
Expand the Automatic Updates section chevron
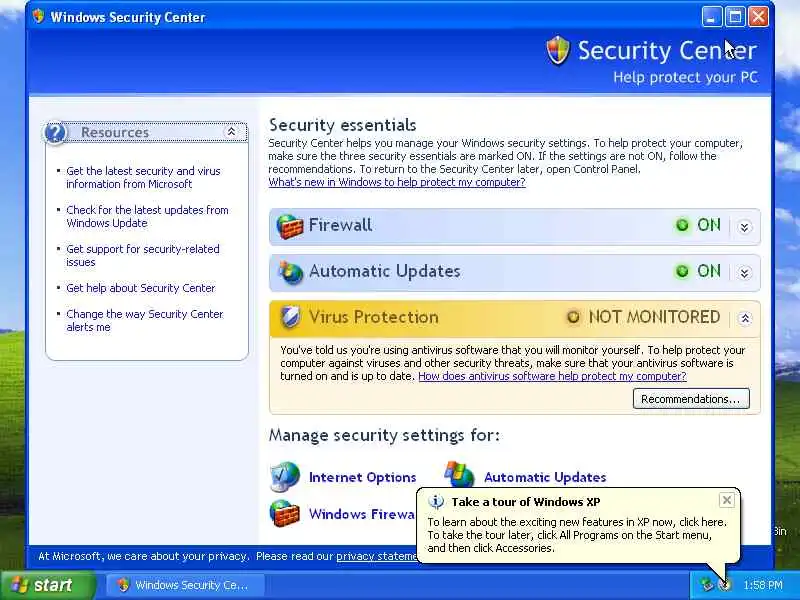tap(744, 273)
